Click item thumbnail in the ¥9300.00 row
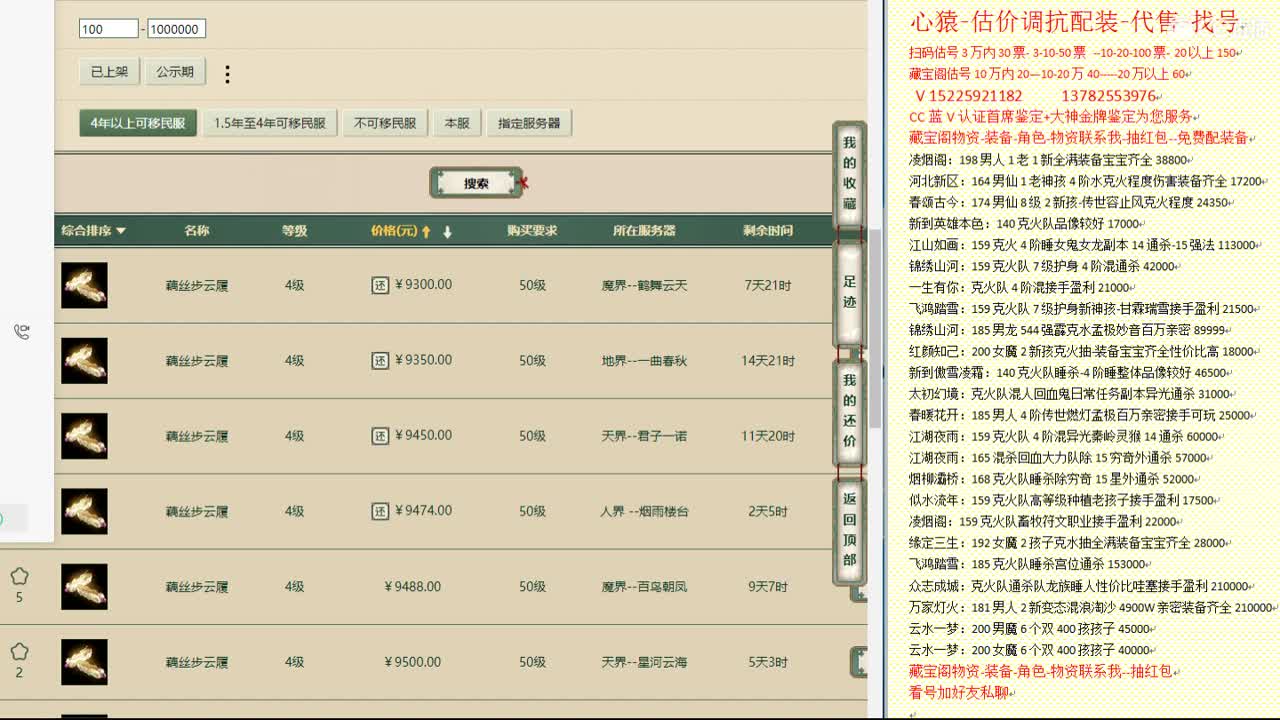 click(84, 285)
